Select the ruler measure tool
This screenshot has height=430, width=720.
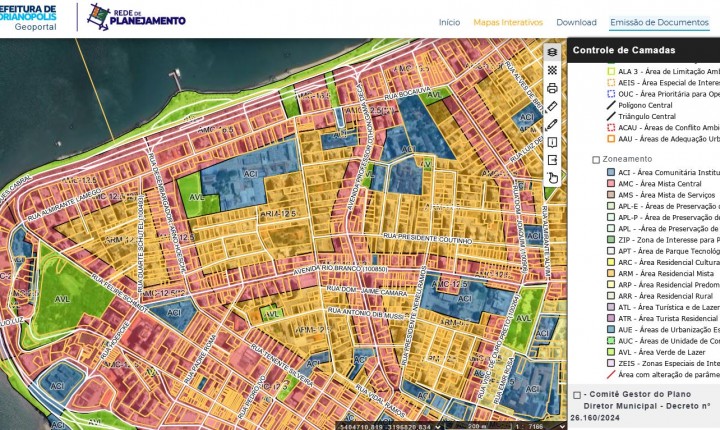552,106
